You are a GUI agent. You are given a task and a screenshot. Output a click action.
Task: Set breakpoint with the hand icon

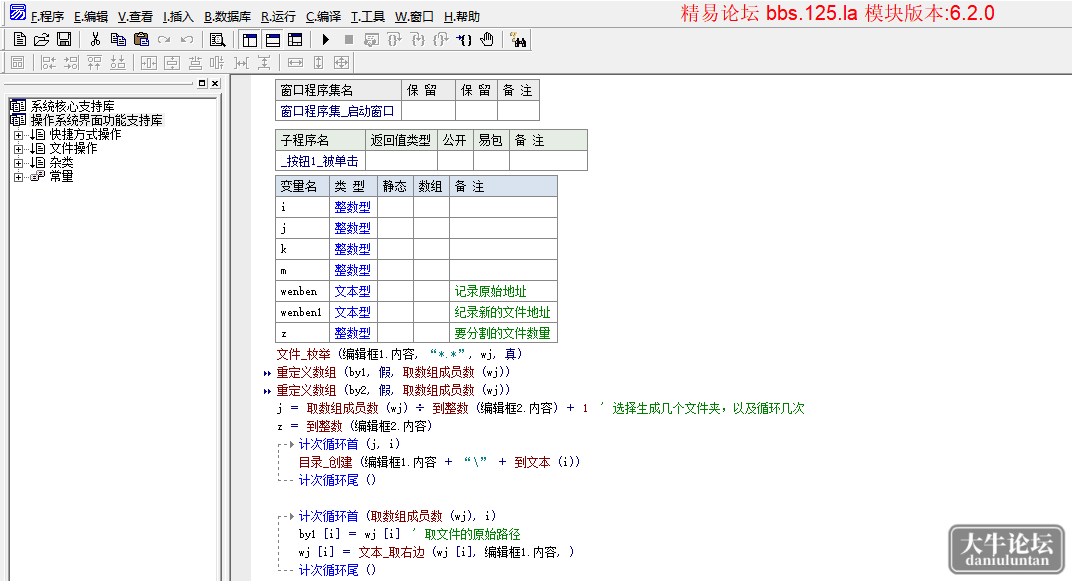(487, 40)
